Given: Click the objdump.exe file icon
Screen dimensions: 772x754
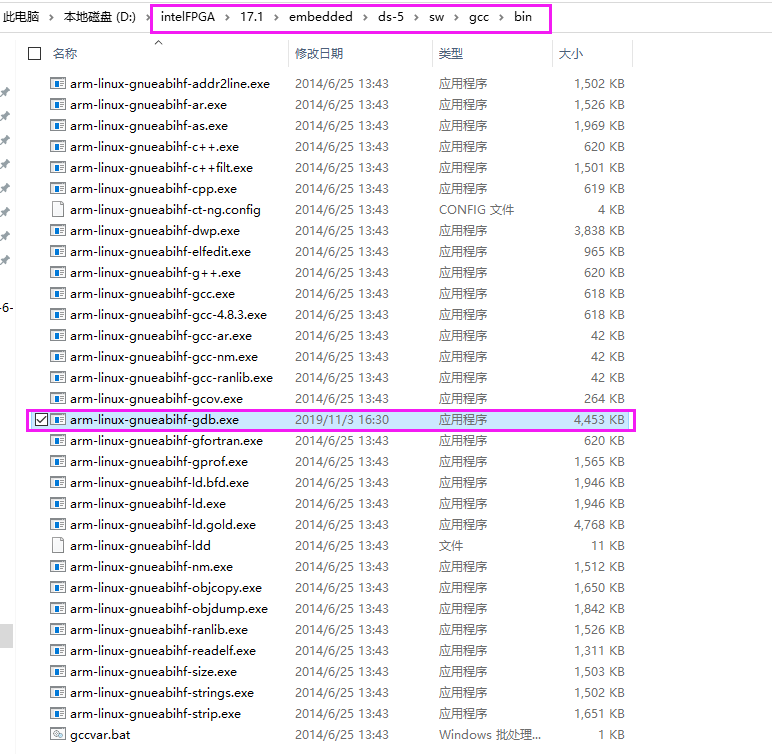Looking at the screenshot, I should [58, 609].
